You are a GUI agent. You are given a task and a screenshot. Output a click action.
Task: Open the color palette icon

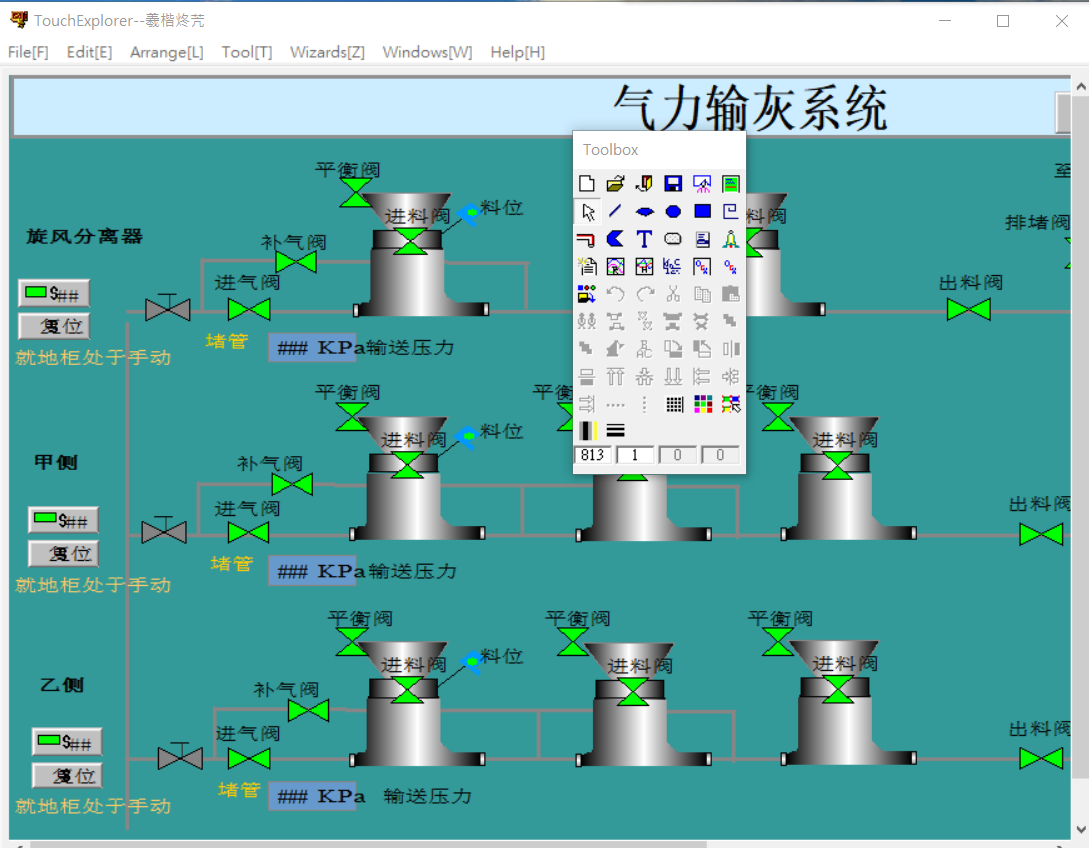coord(702,404)
